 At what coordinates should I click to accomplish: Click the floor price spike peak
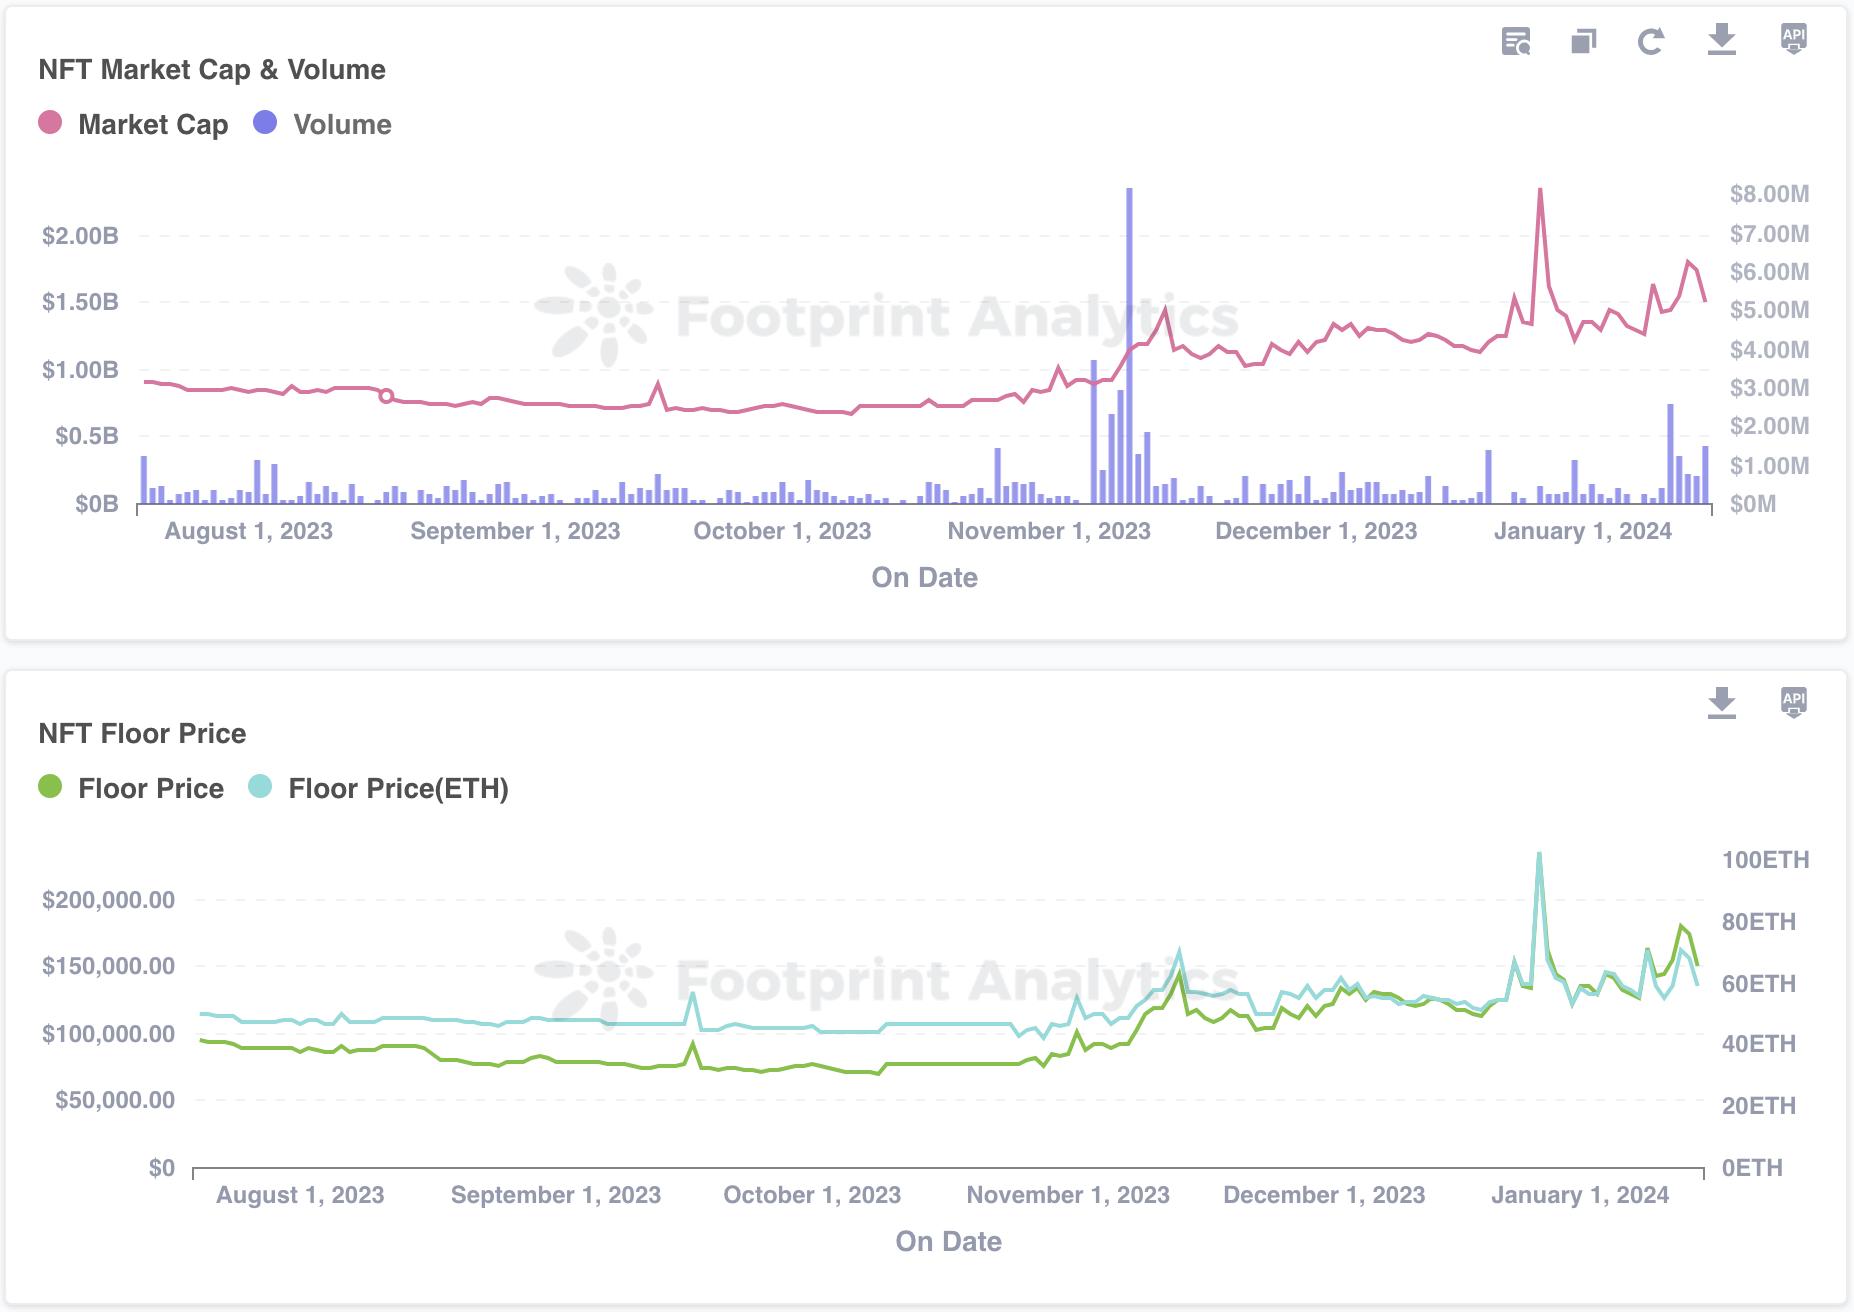1539,854
